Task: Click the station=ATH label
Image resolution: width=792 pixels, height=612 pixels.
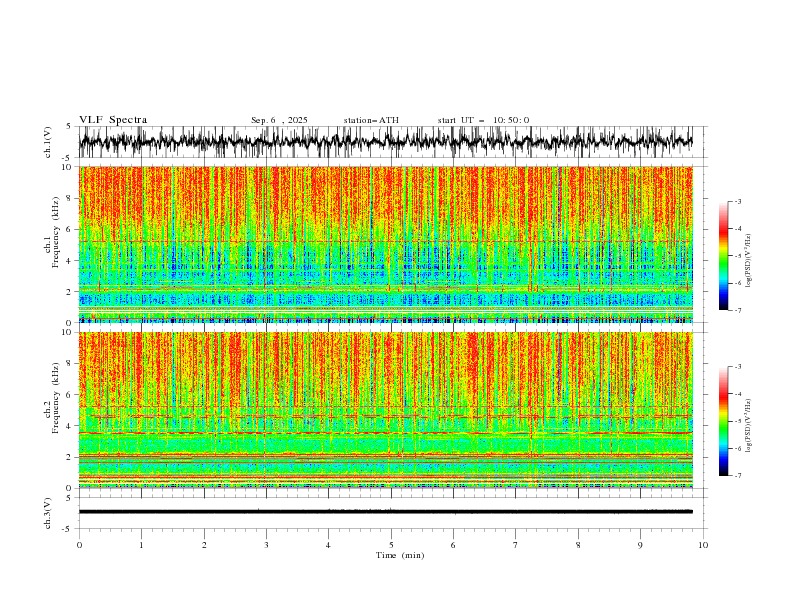Action: (371, 120)
